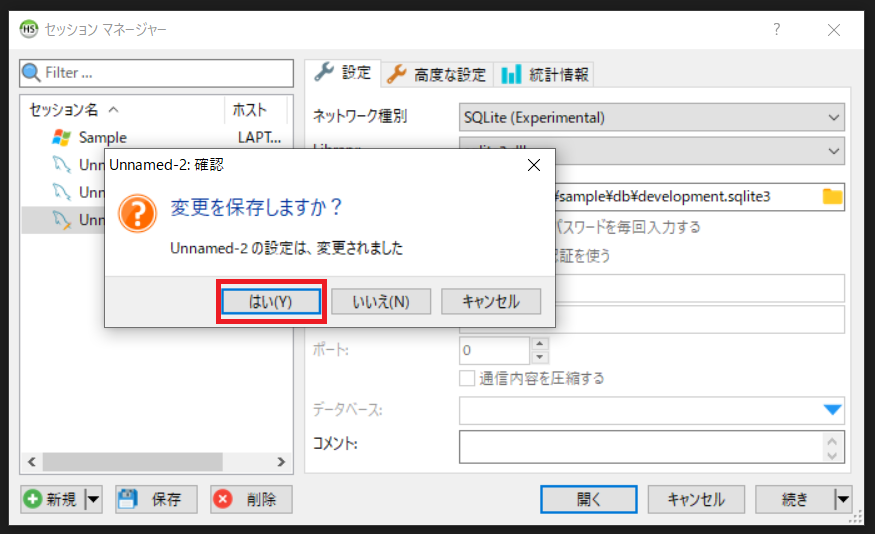
Task: Click the ポート number field
Action: tap(494, 350)
